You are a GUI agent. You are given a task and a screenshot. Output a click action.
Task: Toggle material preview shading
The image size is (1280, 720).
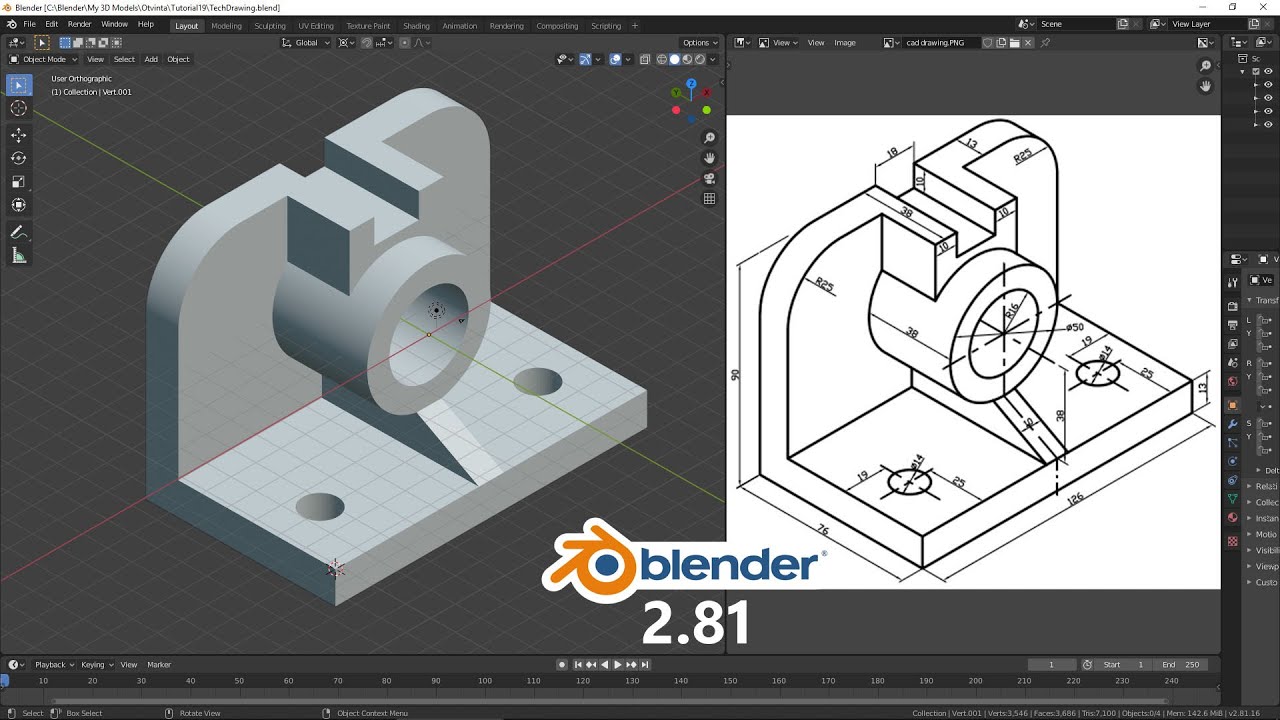coord(687,59)
